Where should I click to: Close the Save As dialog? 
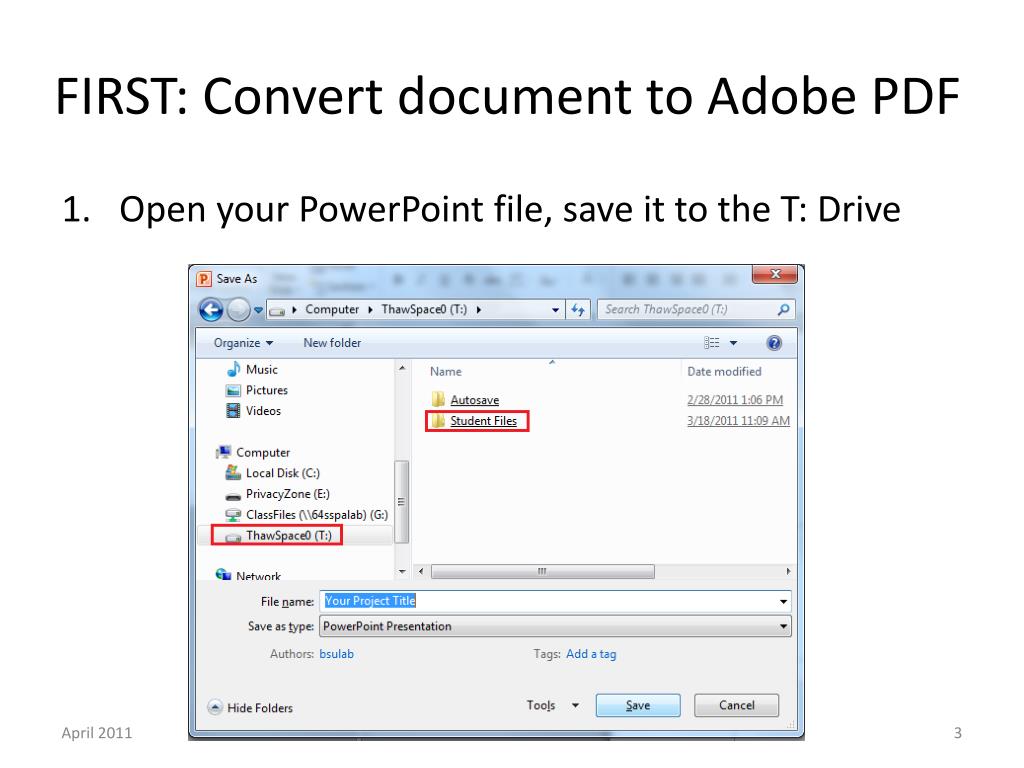point(775,274)
